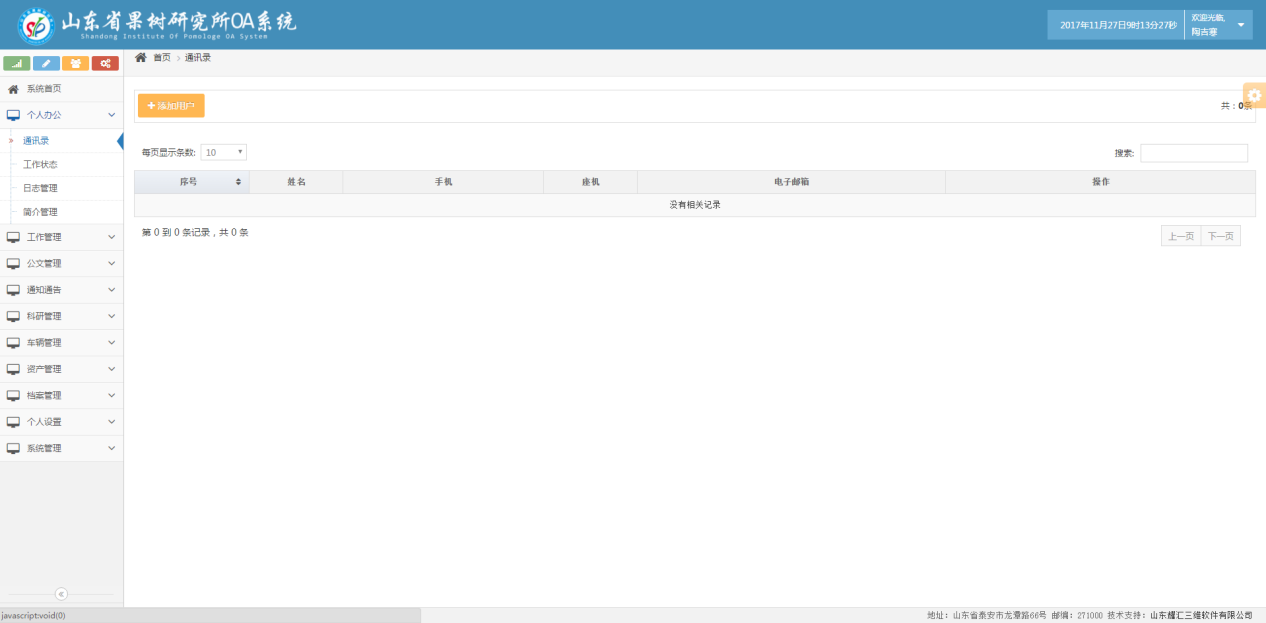This screenshot has height=623, width=1266.
Task: Click the institute logo in the header
Action: click(36, 25)
